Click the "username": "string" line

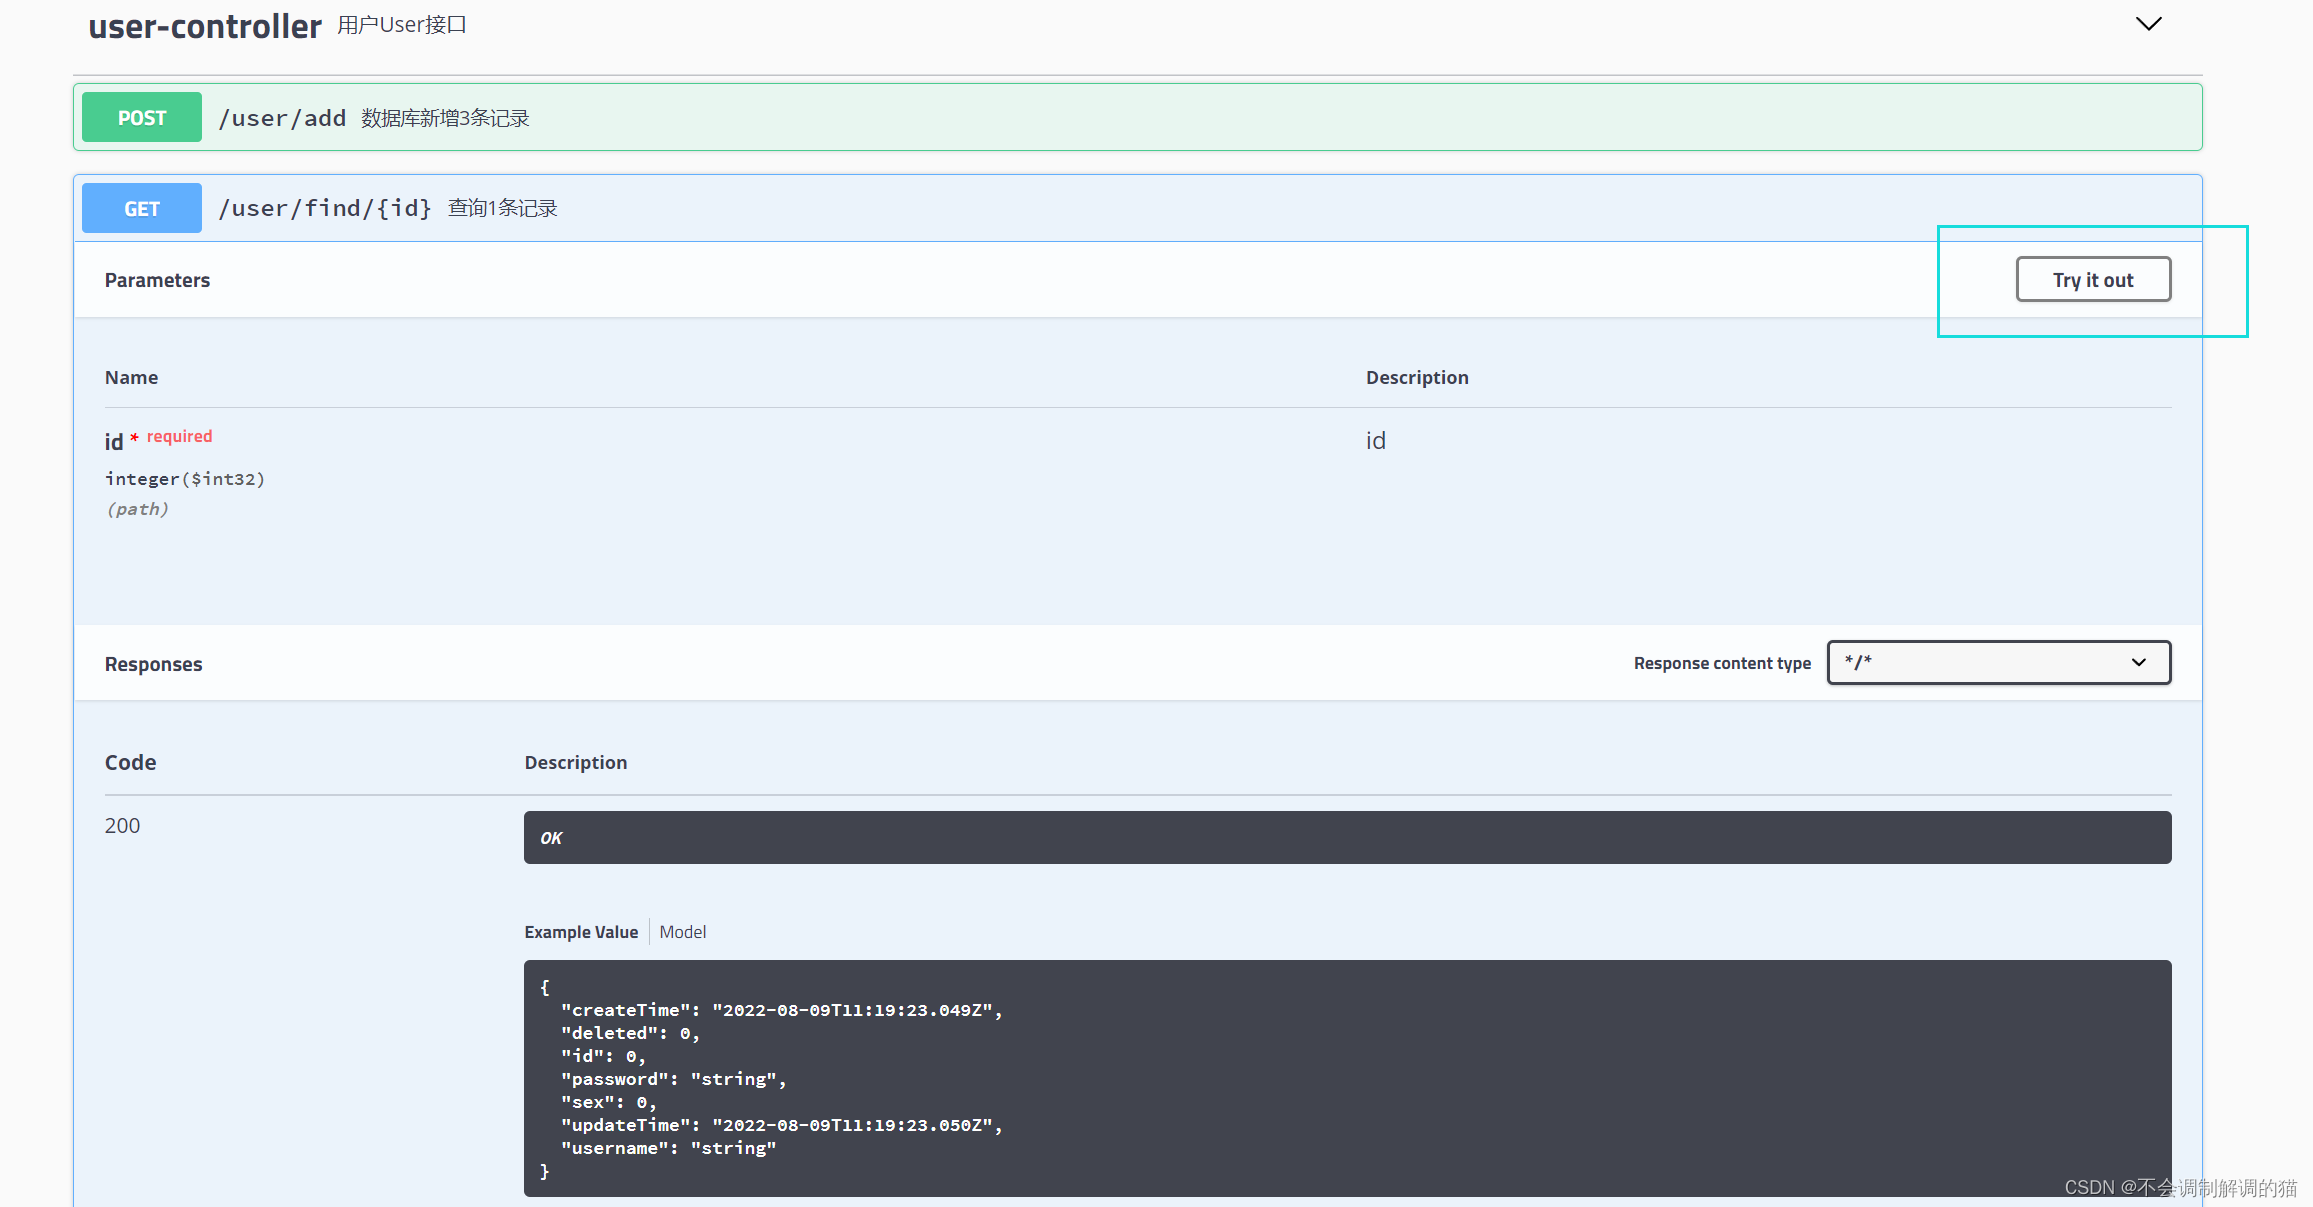click(668, 1148)
